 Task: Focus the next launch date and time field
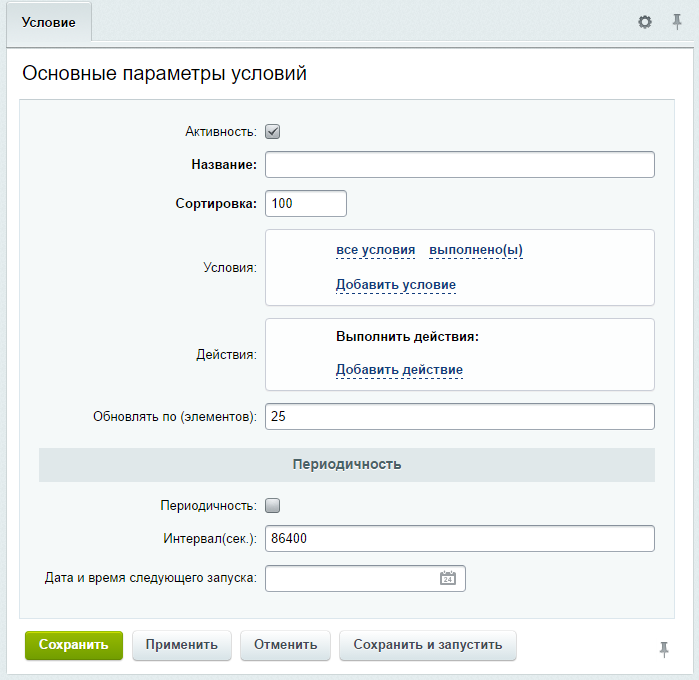(x=350, y=578)
